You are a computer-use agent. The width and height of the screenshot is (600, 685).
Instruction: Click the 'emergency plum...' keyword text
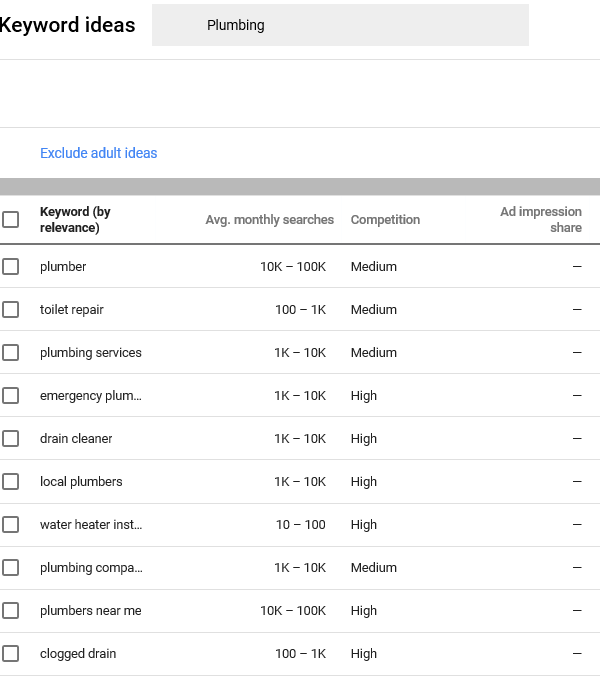tap(91, 396)
